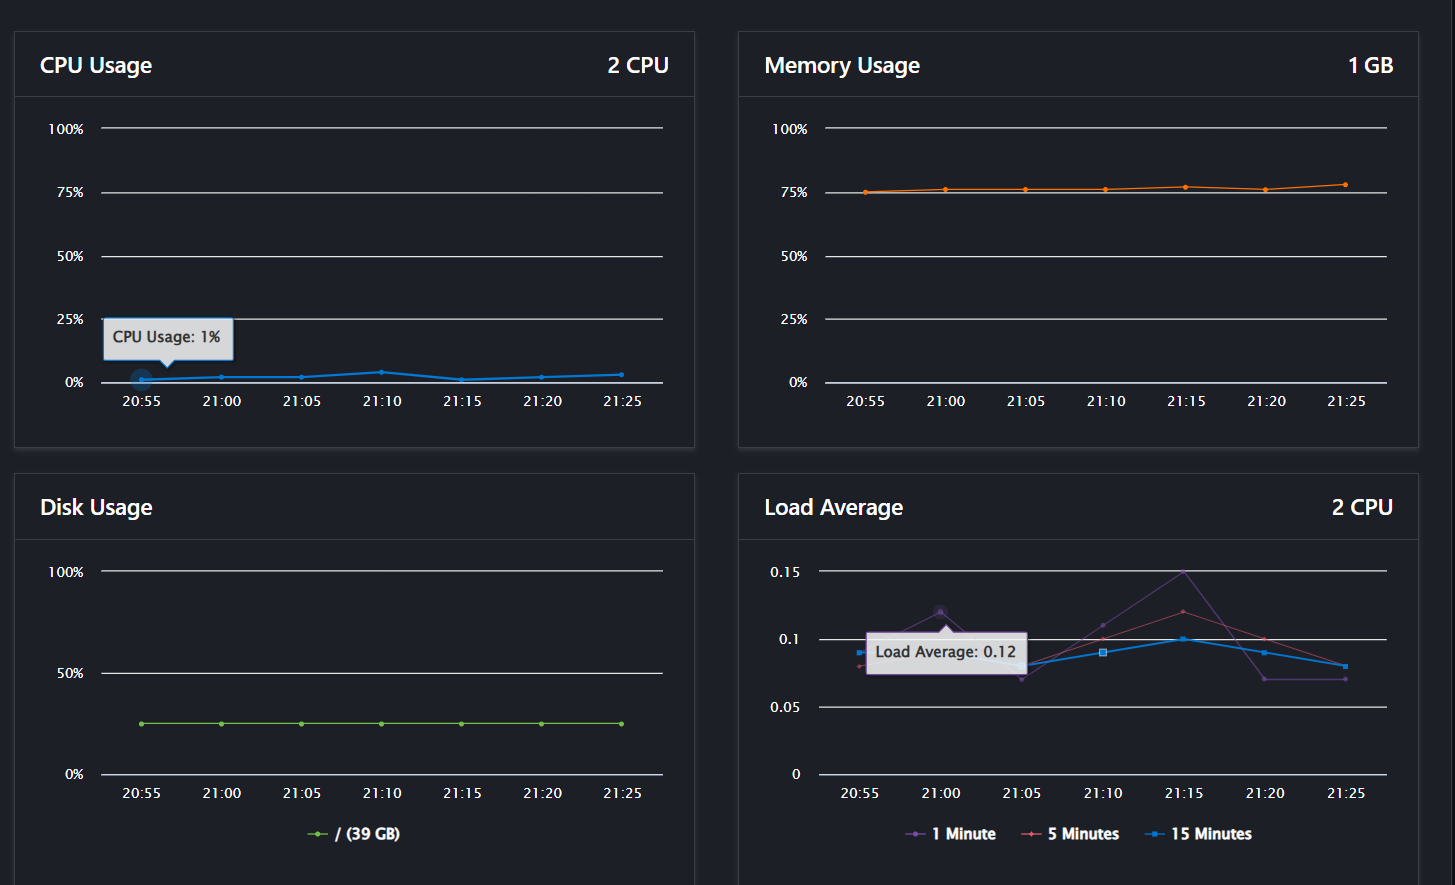Select the 15 Minutes square marker at 21:10
Image resolution: width=1455 pixels, height=885 pixels.
coord(1103,652)
